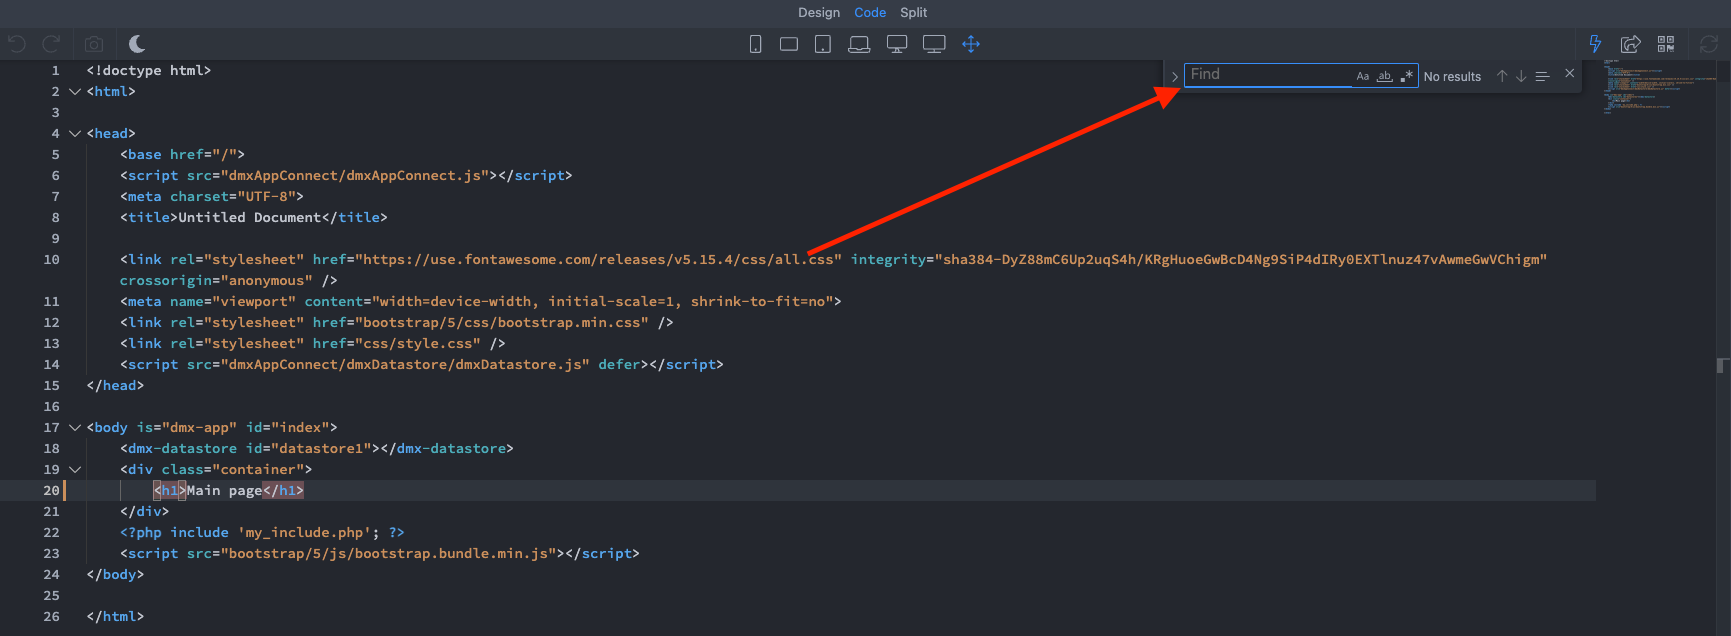This screenshot has height=636, width=1731.
Task: Click the 'my_include.php' include string
Action: pos(304,532)
